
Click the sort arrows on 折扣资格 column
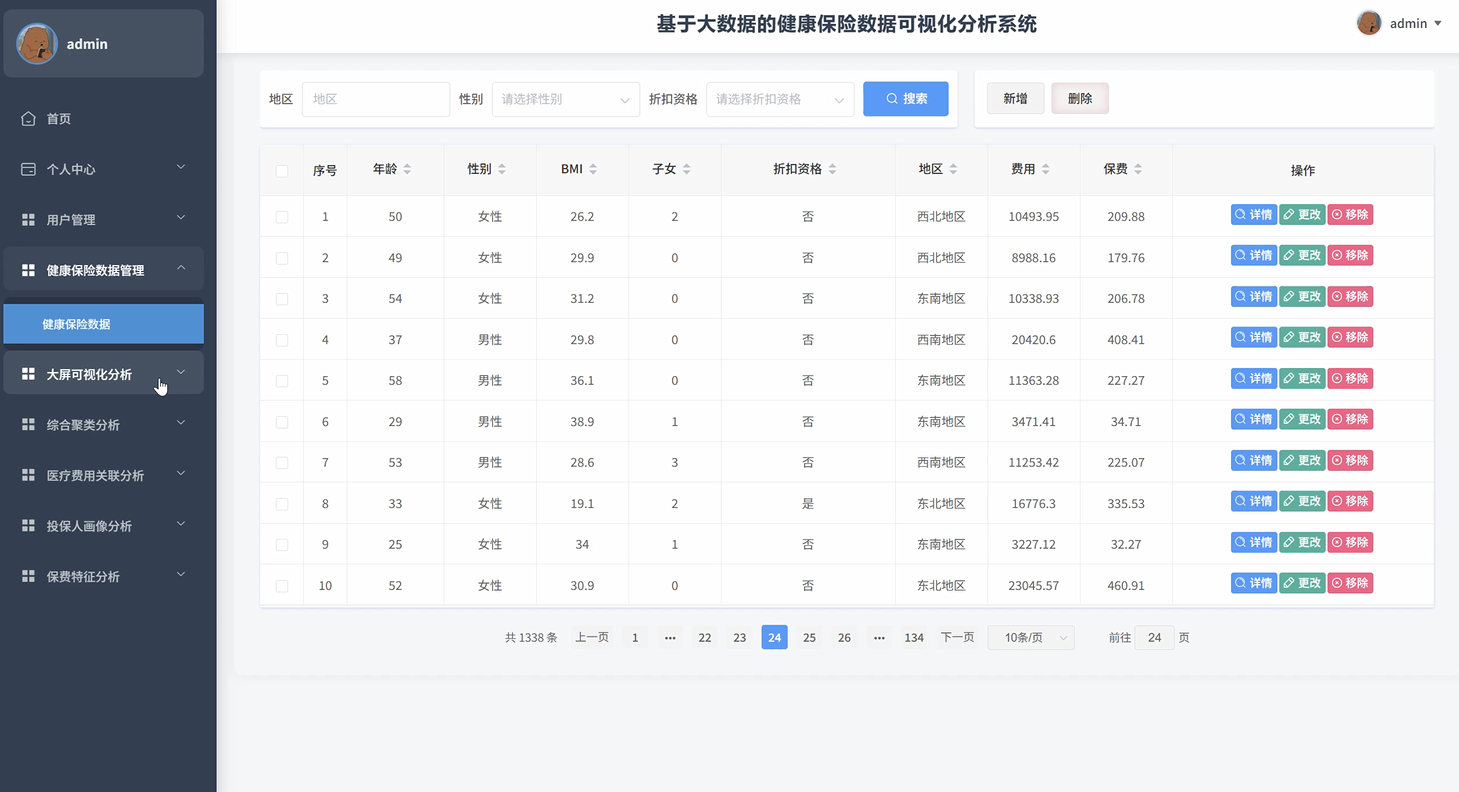[x=832, y=170]
